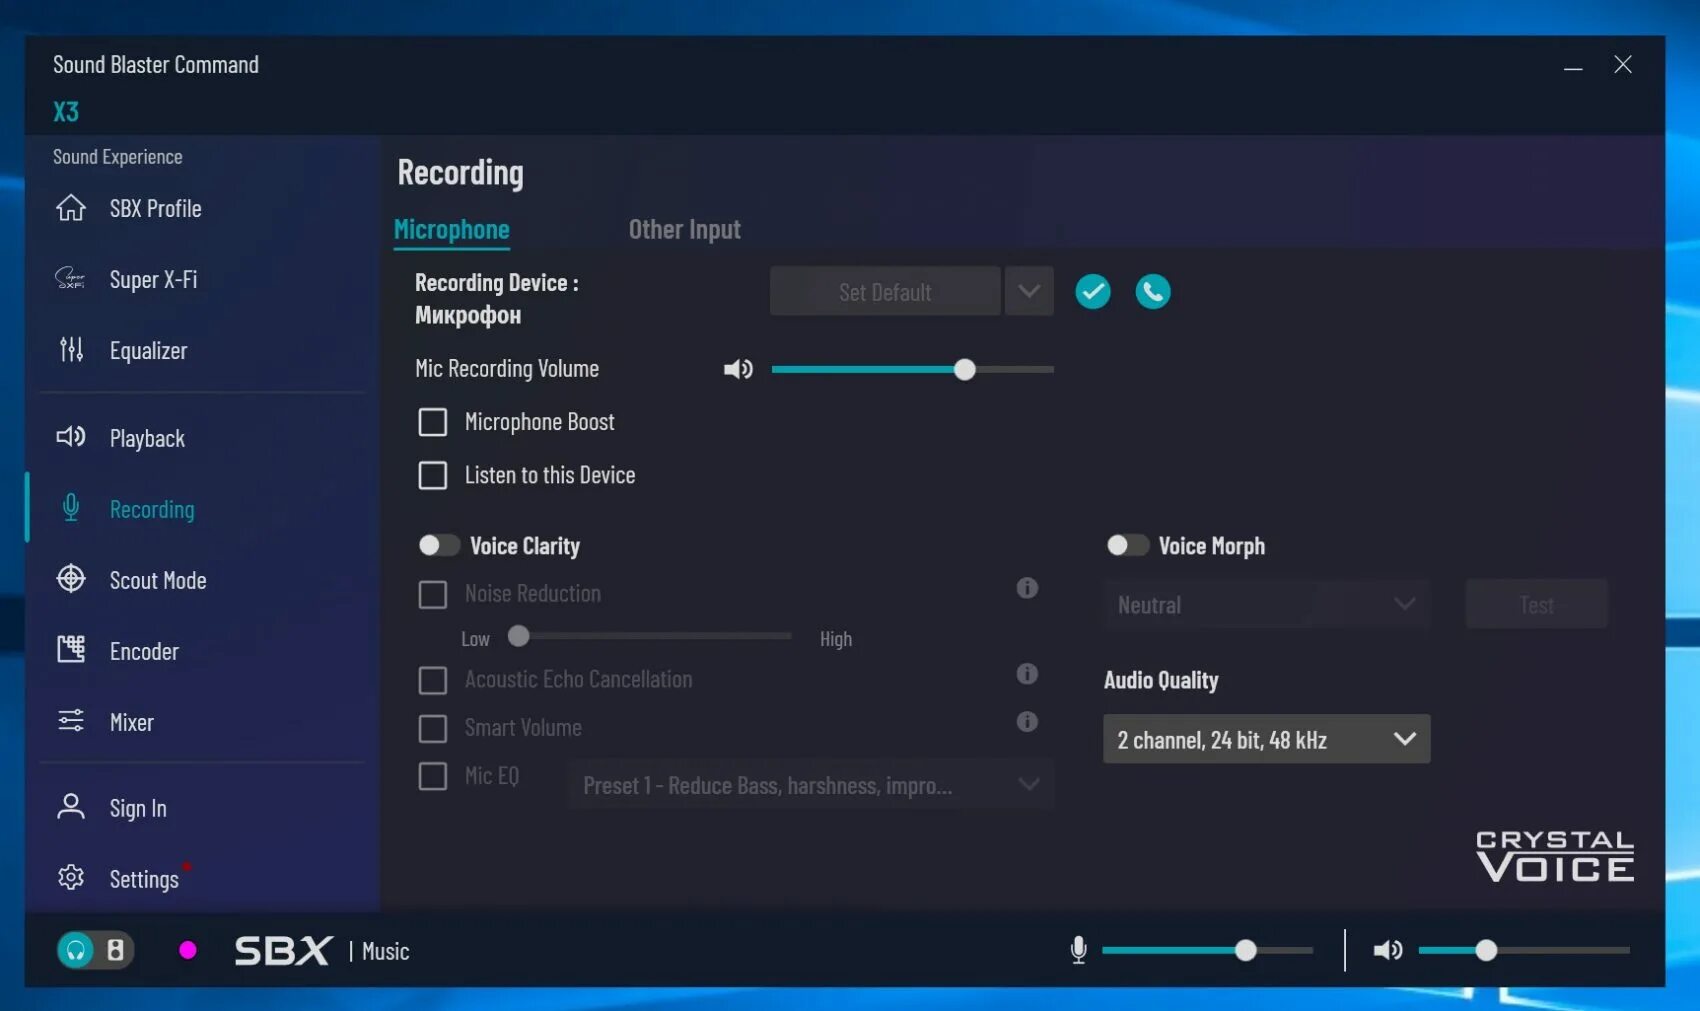Open the Sign In person icon

pos(71,807)
